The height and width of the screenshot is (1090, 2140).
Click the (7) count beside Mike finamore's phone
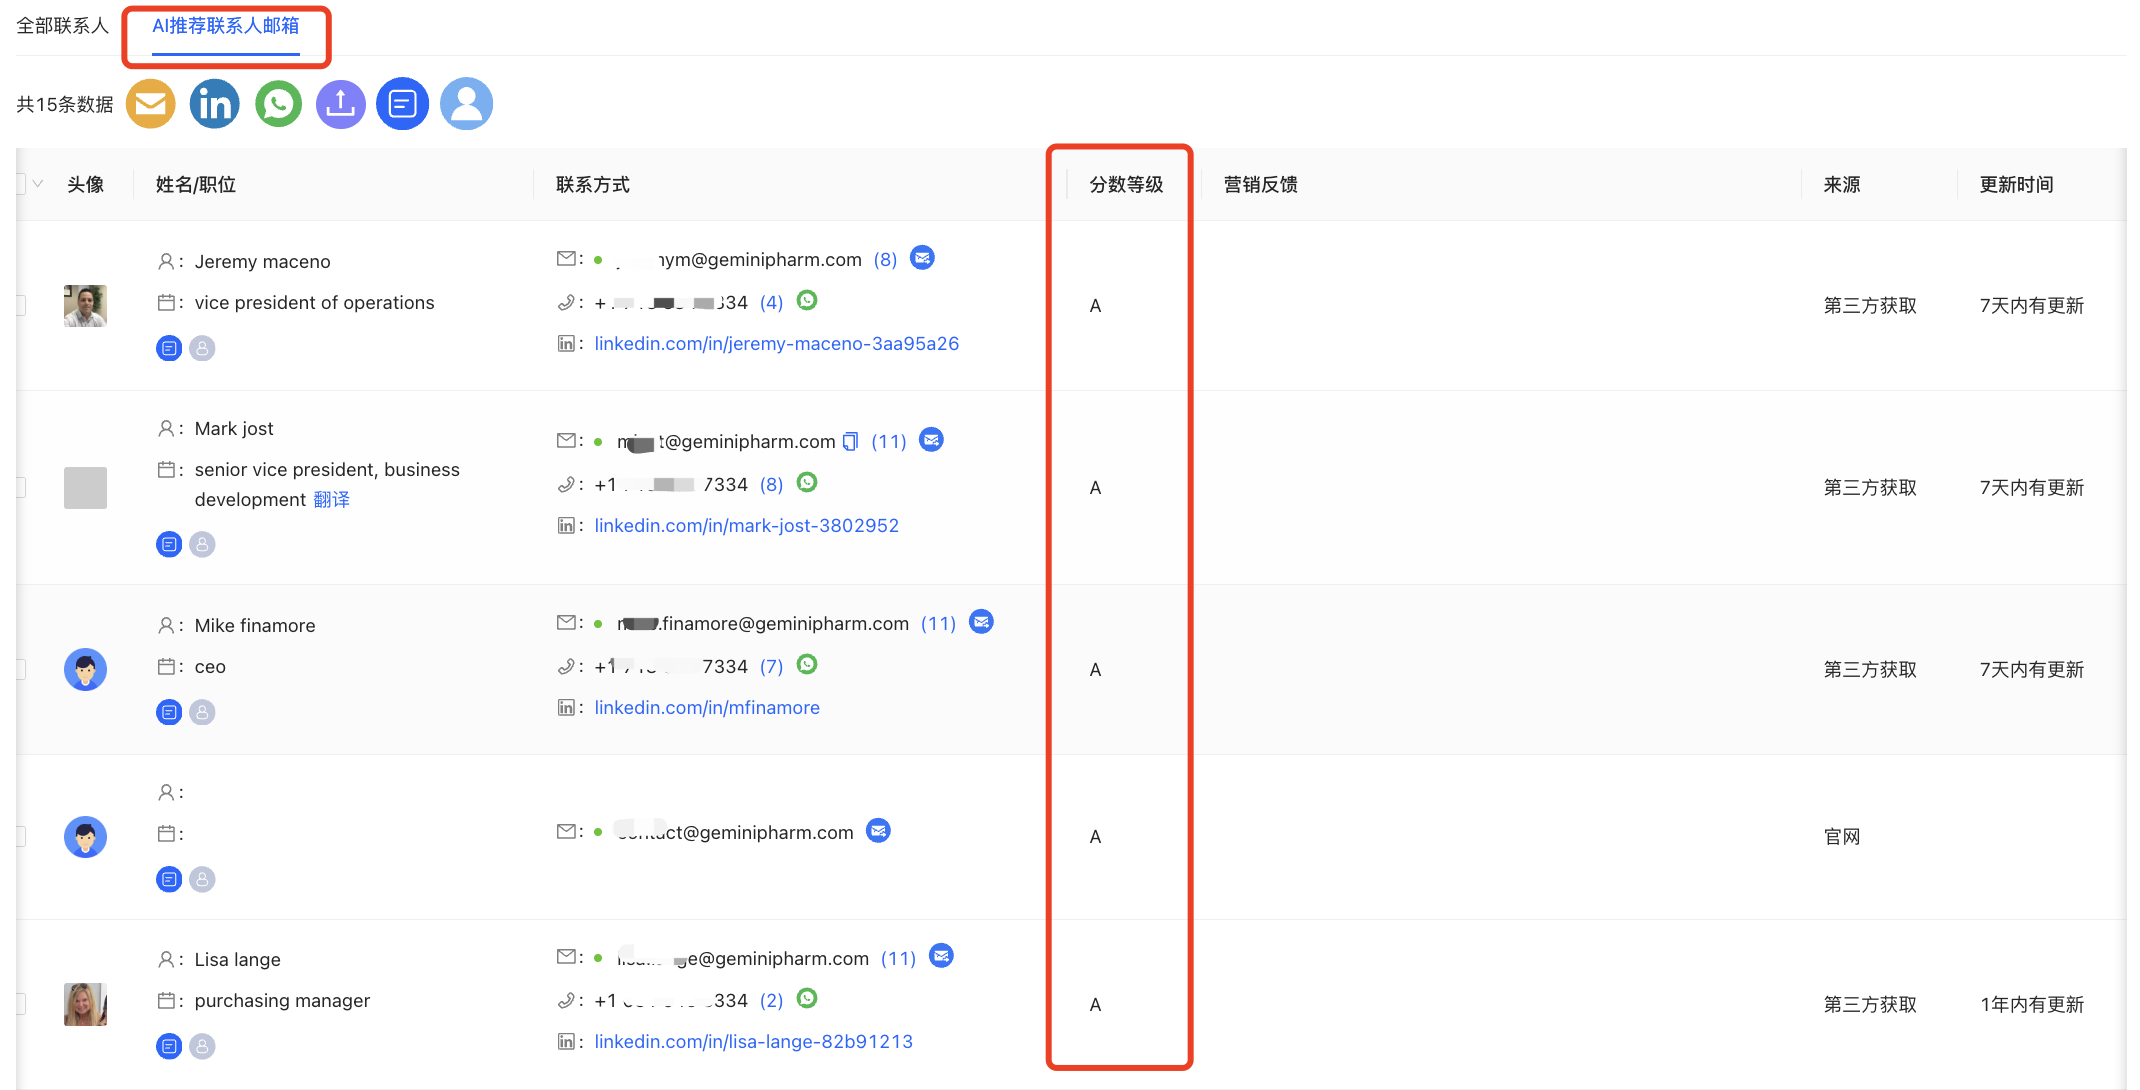click(x=771, y=666)
